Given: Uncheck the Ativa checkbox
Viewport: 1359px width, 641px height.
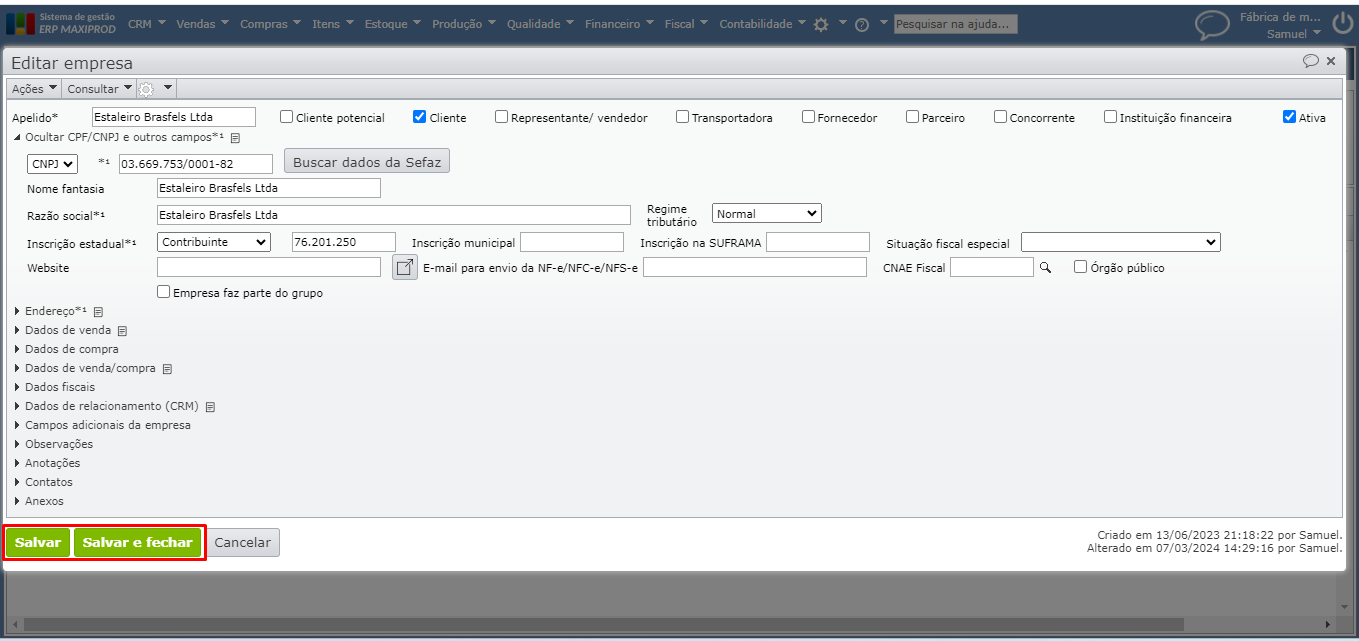Looking at the screenshot, I should (x=1290, y=117).
